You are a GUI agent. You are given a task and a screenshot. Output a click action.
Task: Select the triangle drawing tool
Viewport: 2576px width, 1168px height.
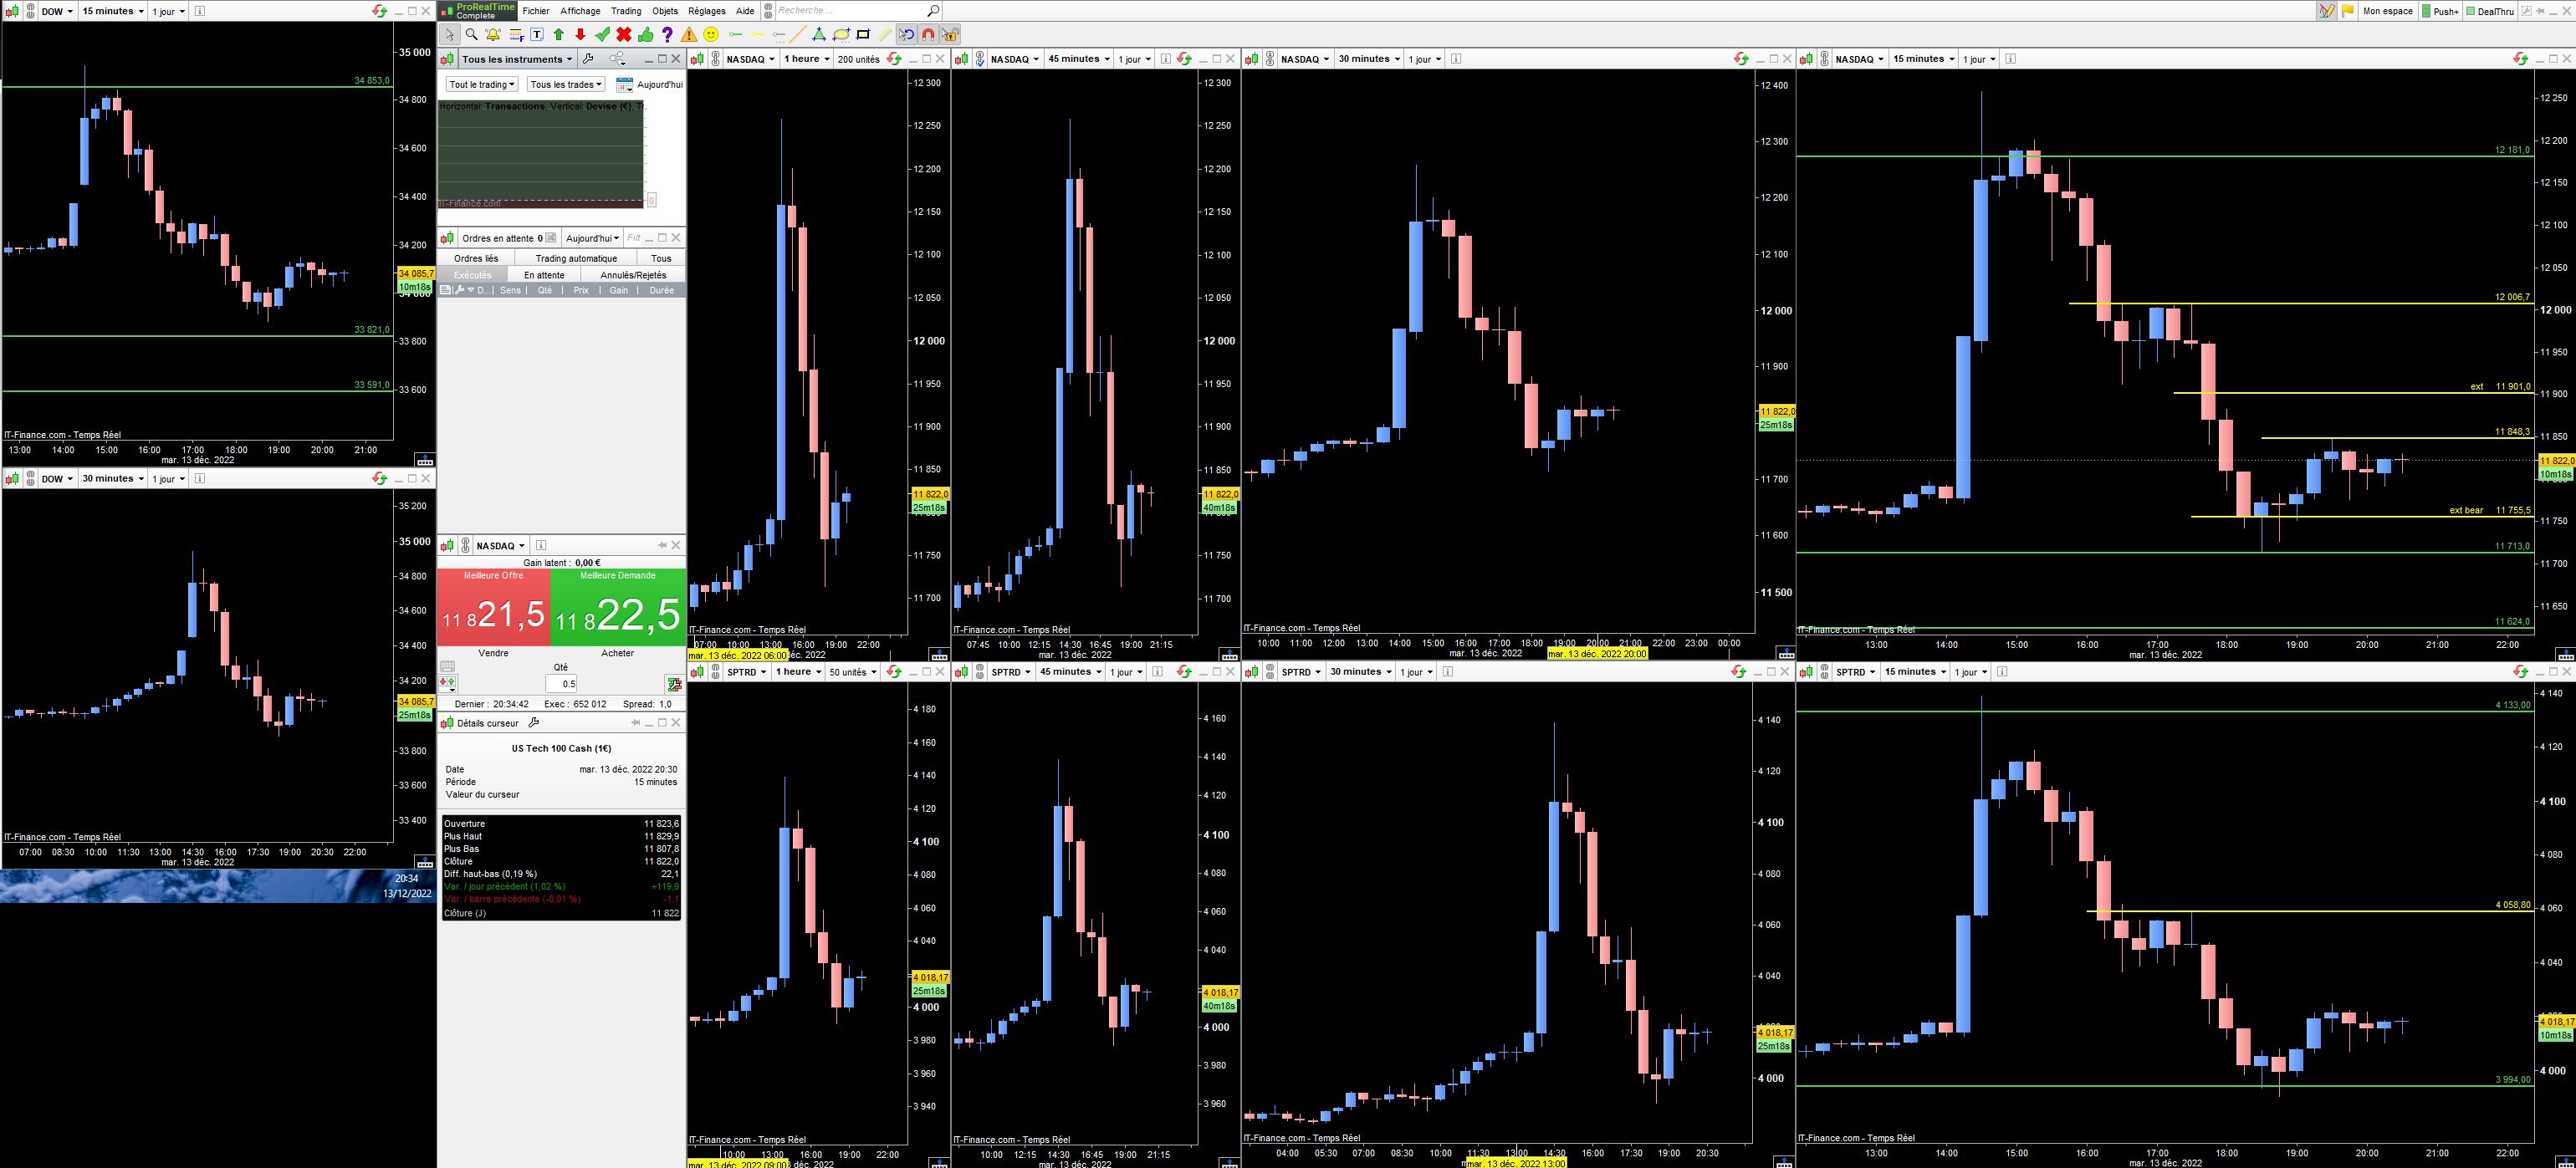click(x=819, y=35)
